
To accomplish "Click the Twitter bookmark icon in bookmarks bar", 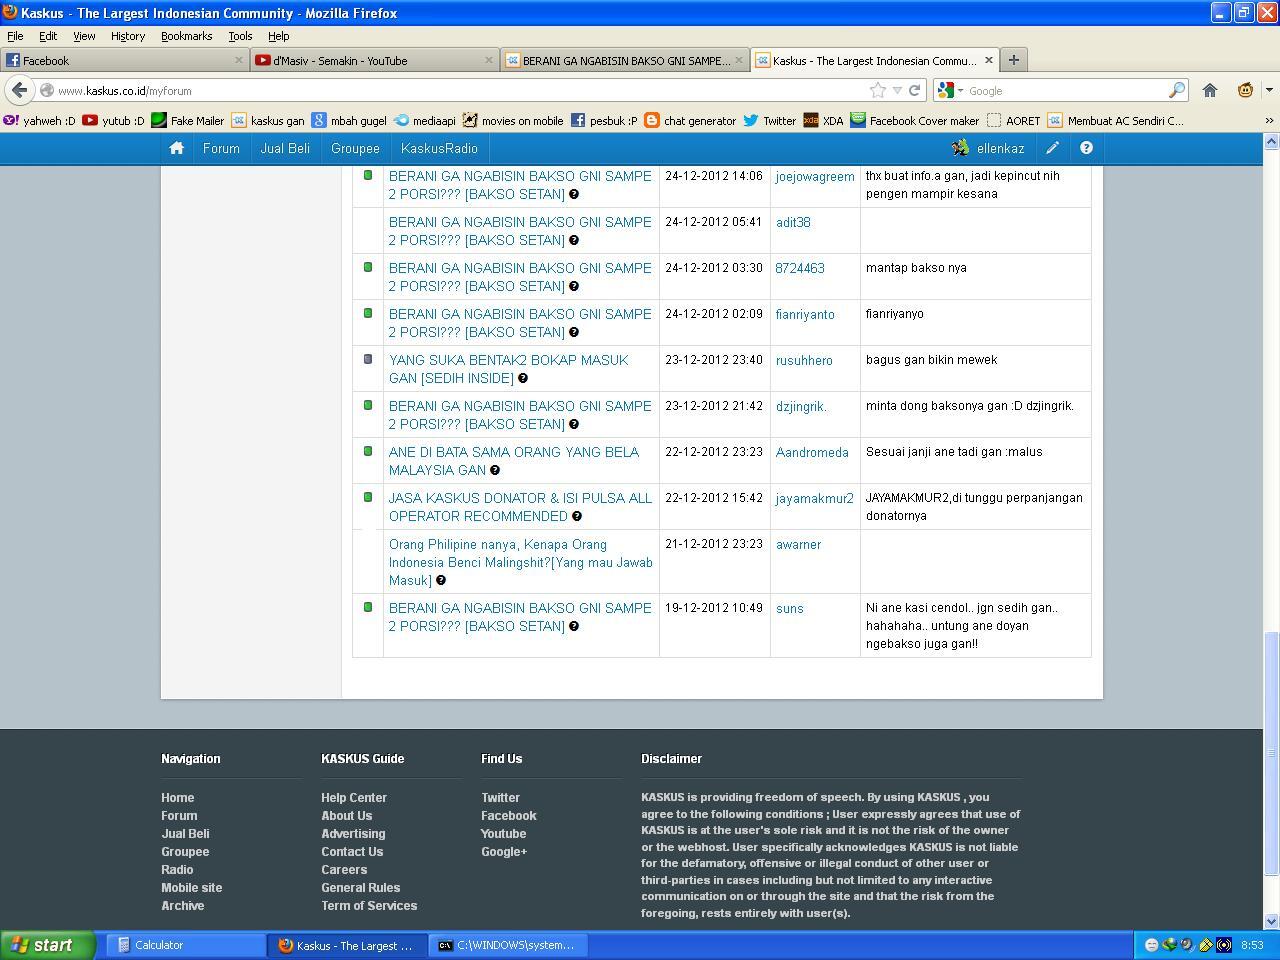I will (751, 120).
